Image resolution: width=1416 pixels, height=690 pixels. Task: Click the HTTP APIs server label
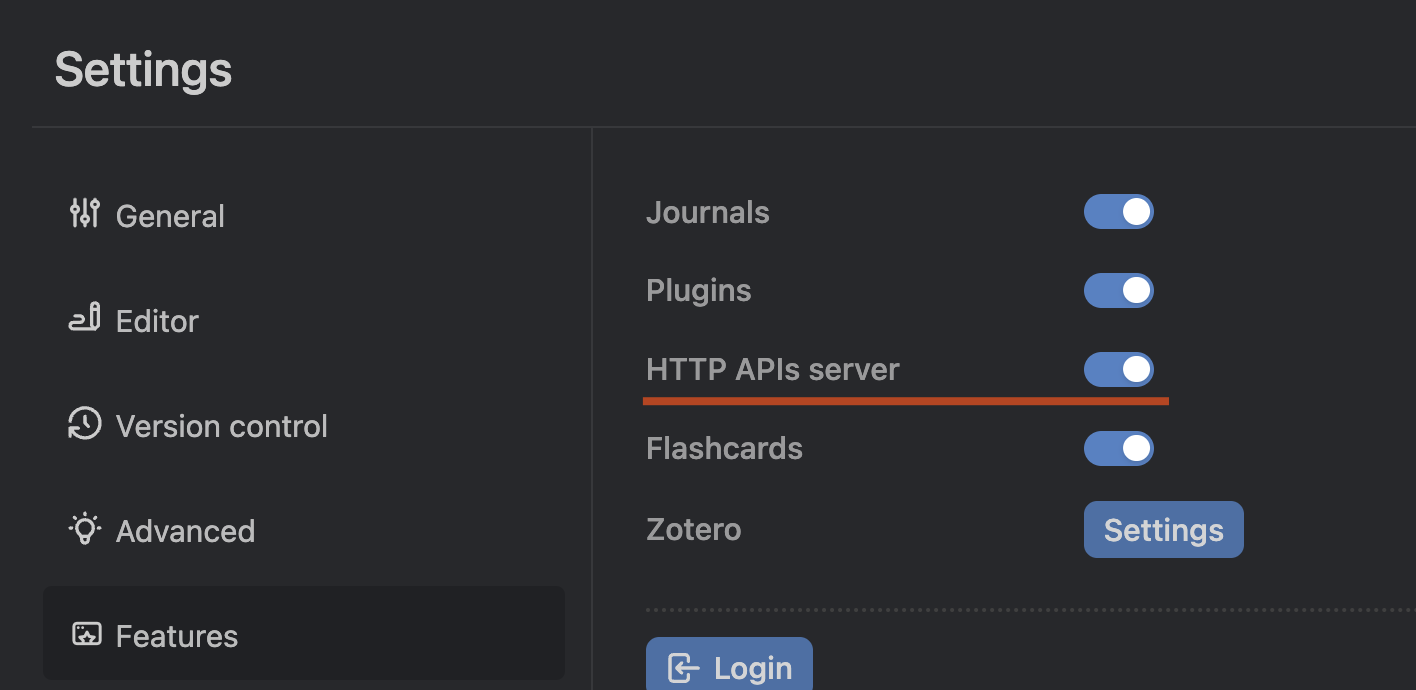pyautogui.click(x=773, y=370)
